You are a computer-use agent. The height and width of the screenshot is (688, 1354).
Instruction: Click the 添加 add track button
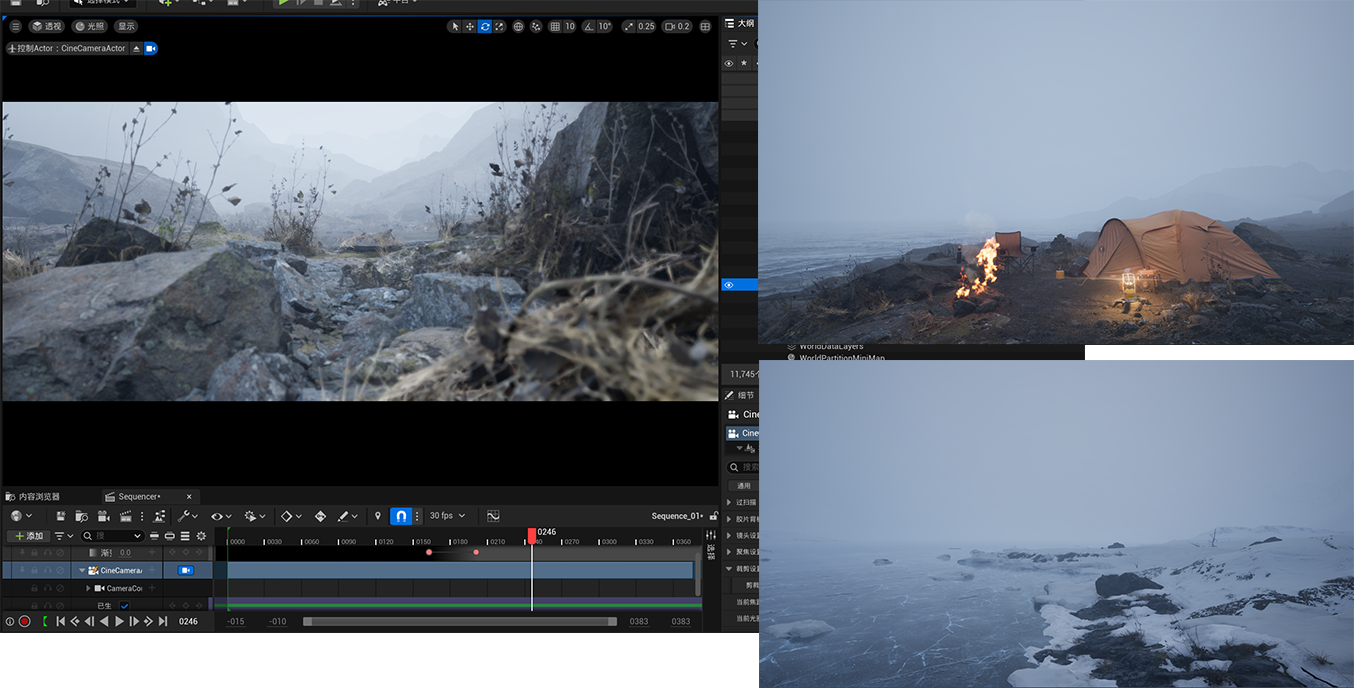point(28,536)
